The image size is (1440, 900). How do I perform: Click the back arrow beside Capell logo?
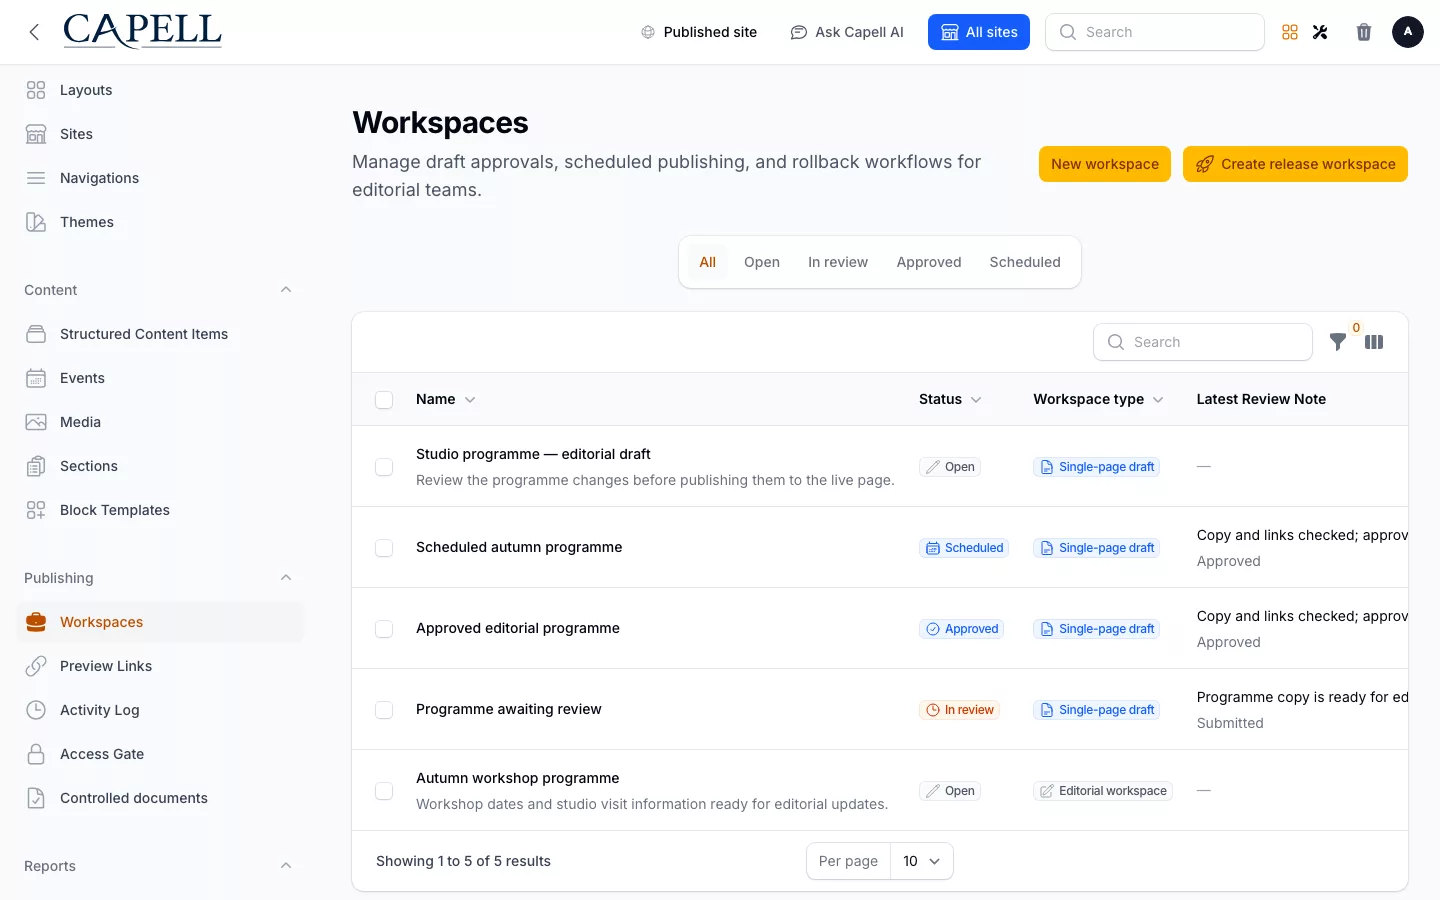point(35,32)
